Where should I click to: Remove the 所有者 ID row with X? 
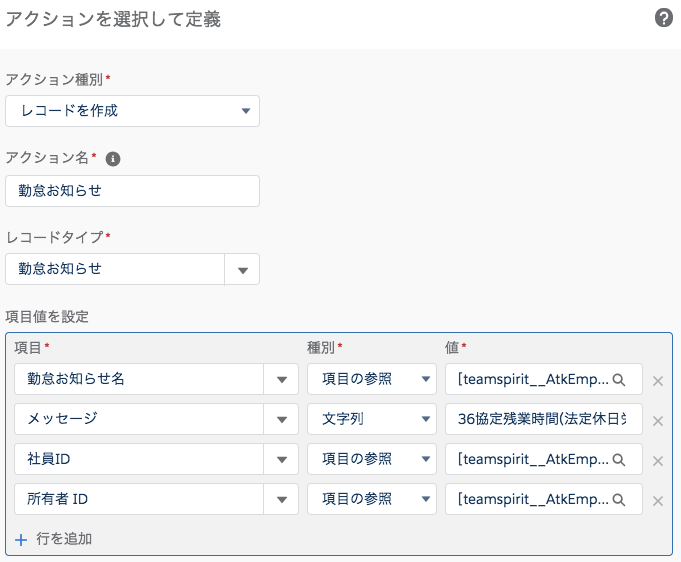tap(658, 501)
